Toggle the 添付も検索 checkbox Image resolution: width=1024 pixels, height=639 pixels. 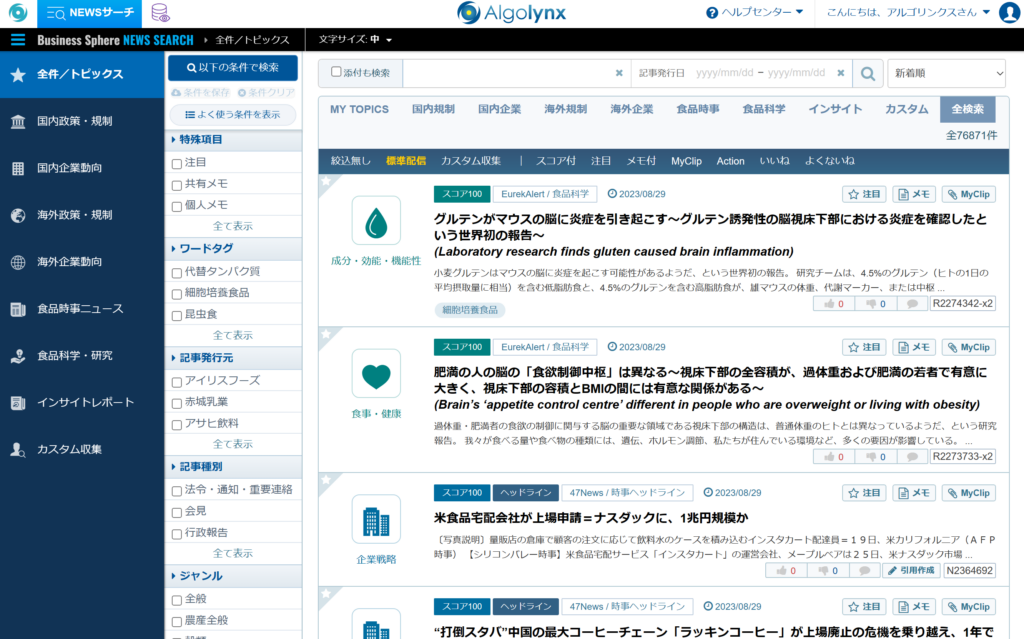click(x=336, y=72)
